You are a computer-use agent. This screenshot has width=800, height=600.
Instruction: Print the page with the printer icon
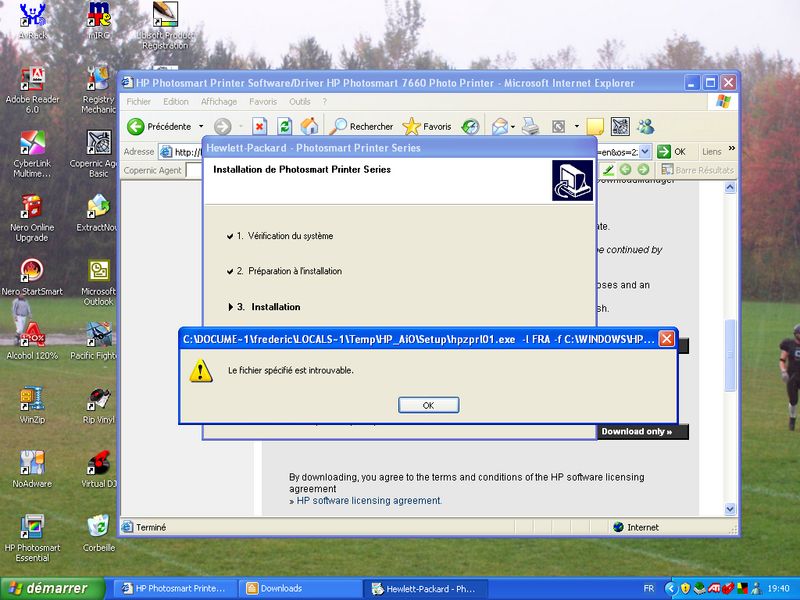(x=531, y=126)
